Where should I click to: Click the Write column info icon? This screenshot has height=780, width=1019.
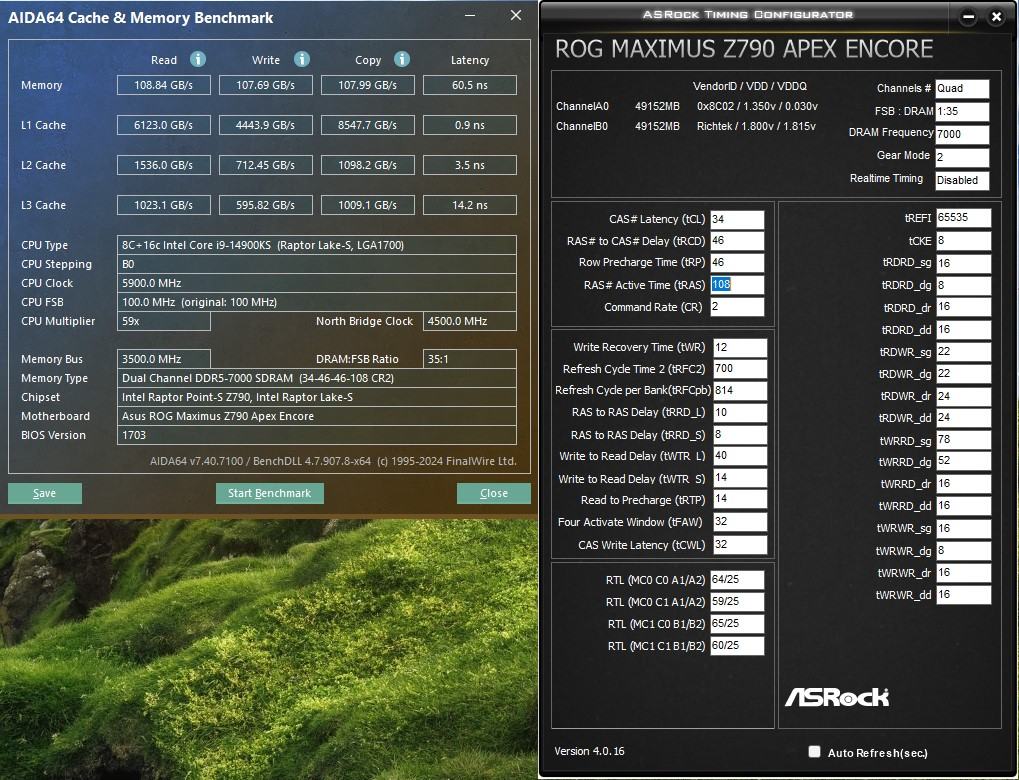tap(302, 59)
